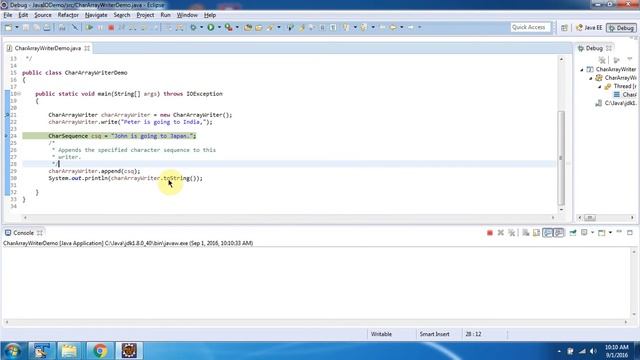
Task: Click the red Terminate button in toolbar
Action: (111, 27)
